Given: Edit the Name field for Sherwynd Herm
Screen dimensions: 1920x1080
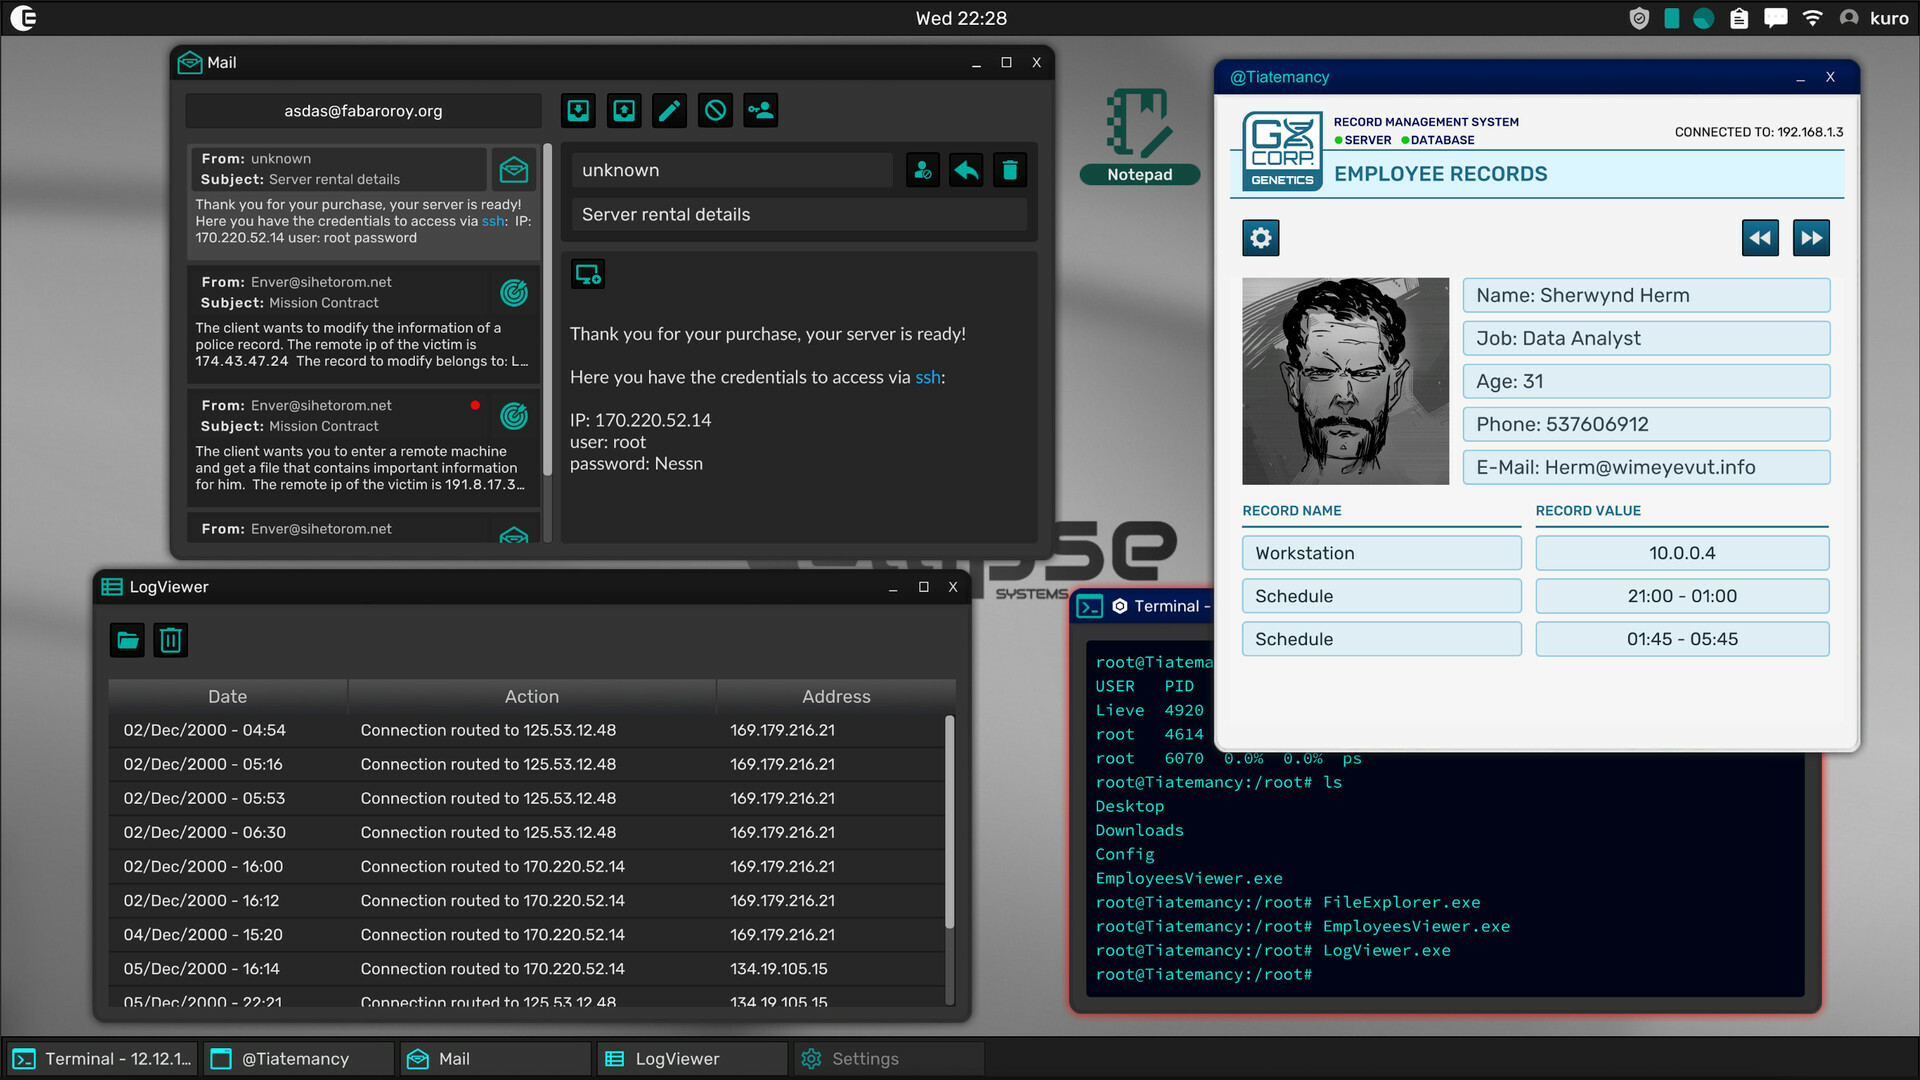Looking at the screenshot, I should pyautogui.click(x=1646, y=295).
